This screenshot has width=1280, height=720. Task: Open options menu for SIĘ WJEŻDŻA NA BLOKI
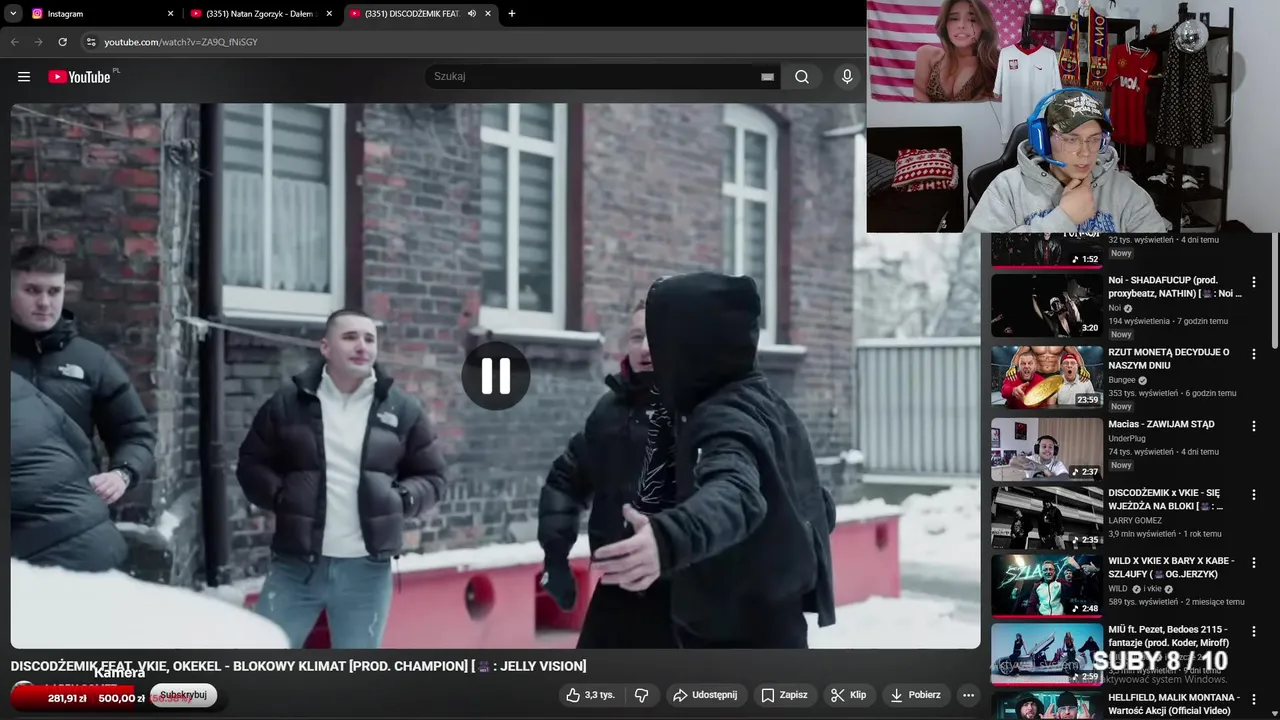coord(1253,495)
